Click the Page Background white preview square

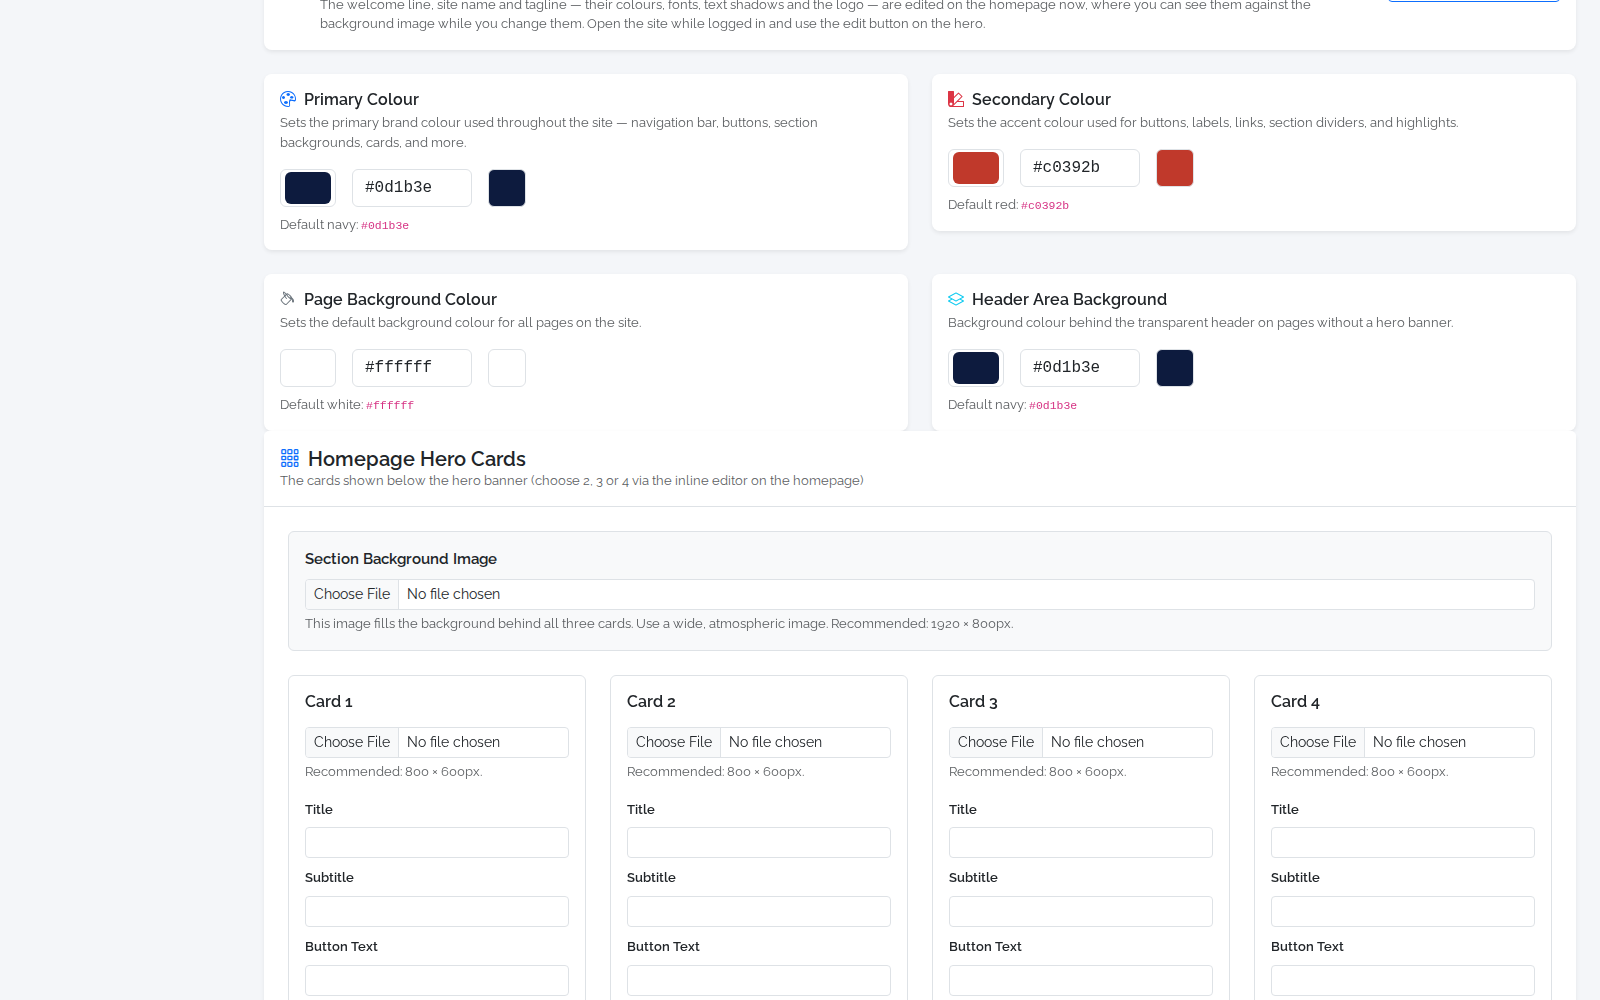tap(507, 368)
